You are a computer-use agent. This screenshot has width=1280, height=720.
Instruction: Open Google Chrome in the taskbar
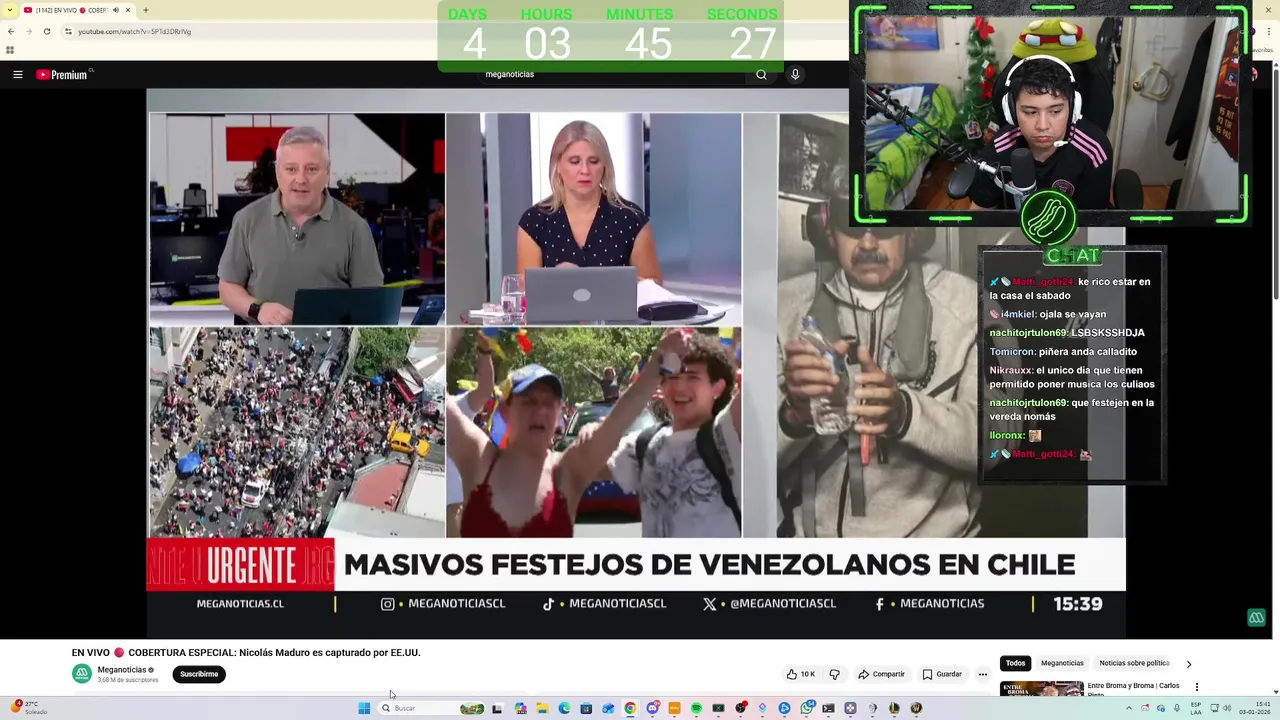pos(630,708)
